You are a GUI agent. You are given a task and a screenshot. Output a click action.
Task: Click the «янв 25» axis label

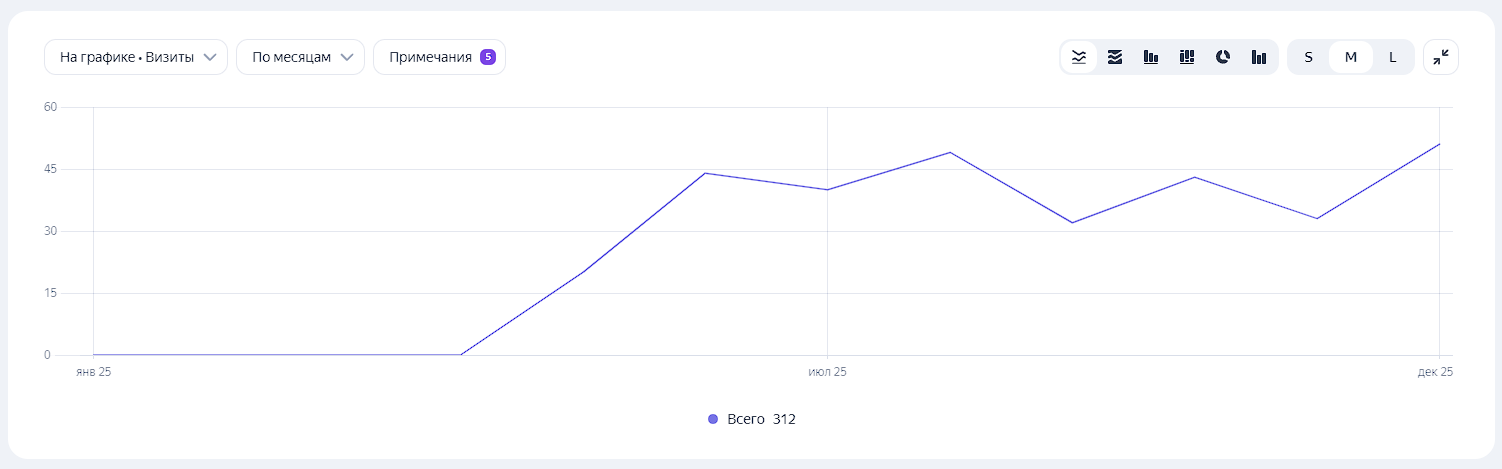pyautogui.click(x=93, y=372)
